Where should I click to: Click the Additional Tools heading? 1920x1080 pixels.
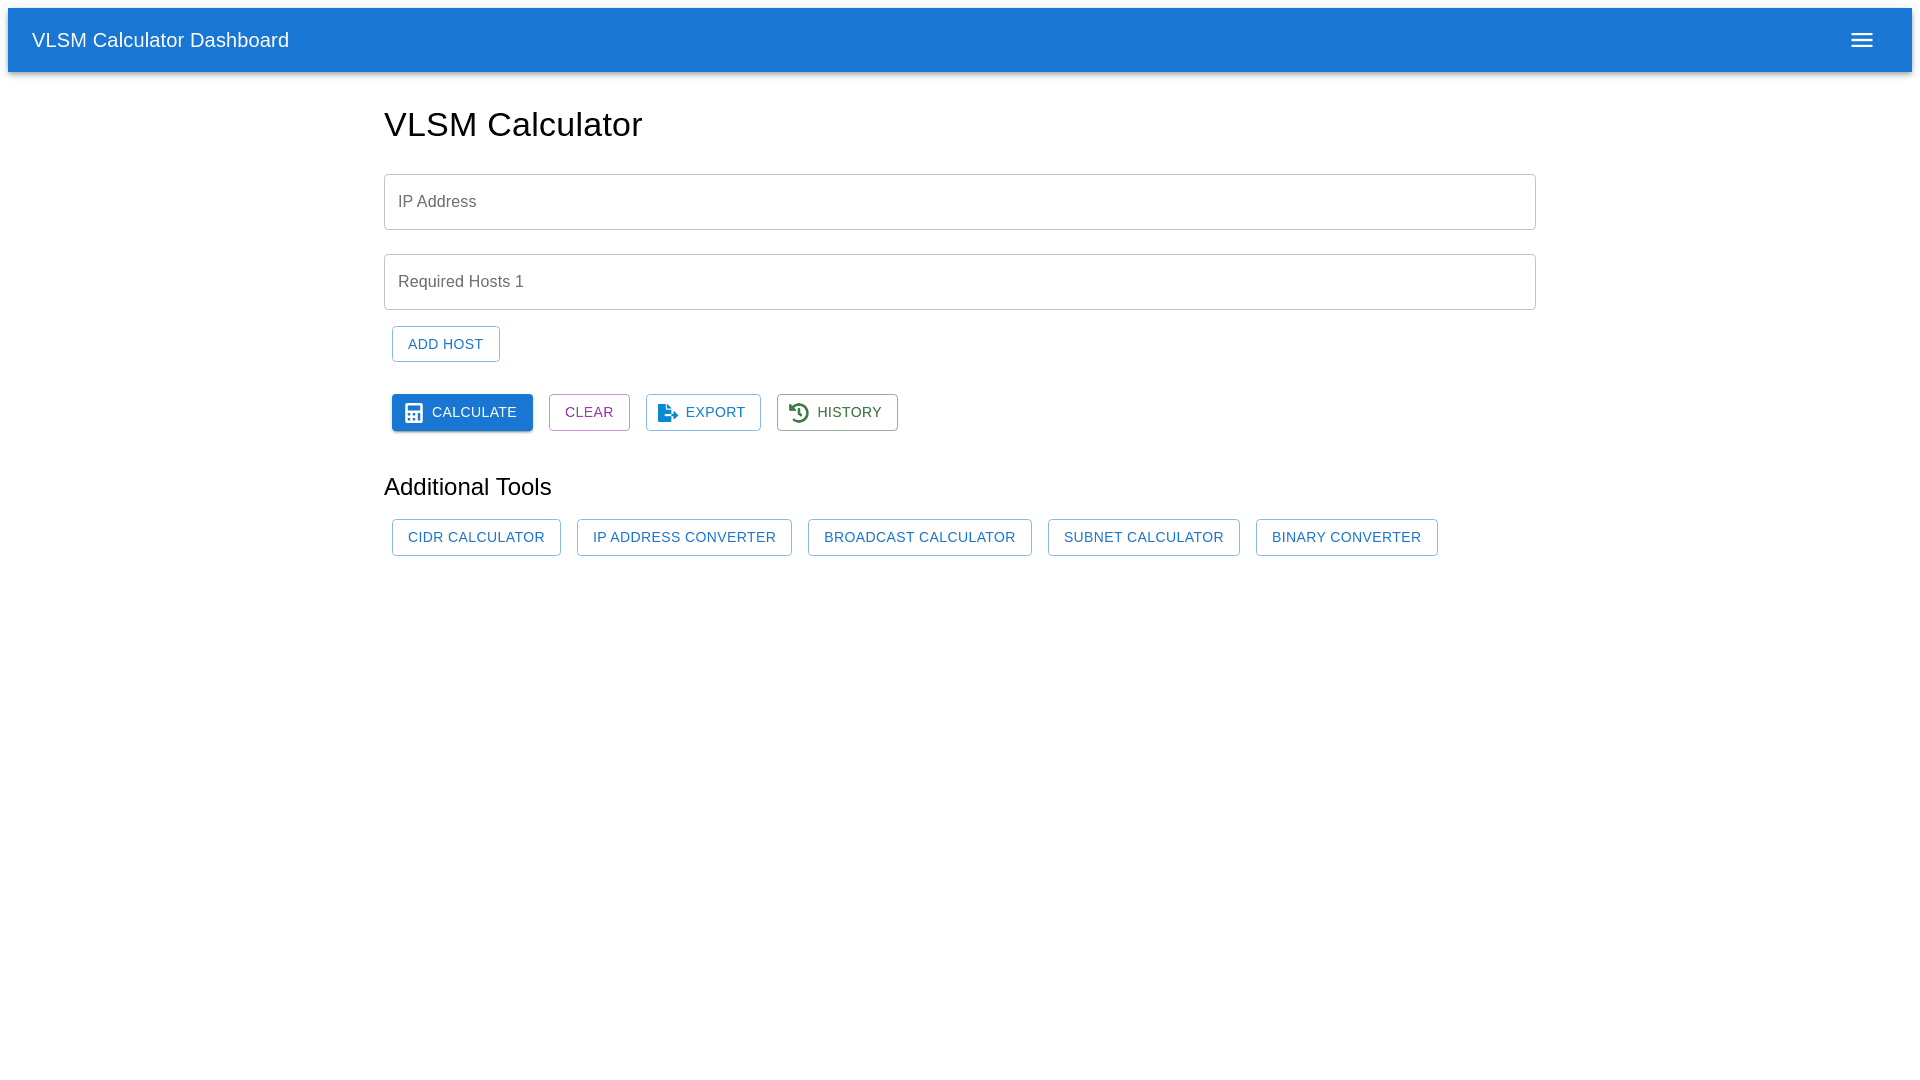pyautogui.click(x=467, y=487)
